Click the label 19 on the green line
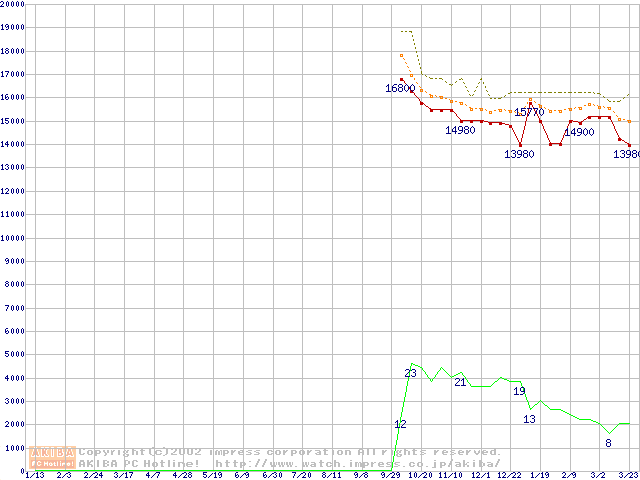 point(519,391)
